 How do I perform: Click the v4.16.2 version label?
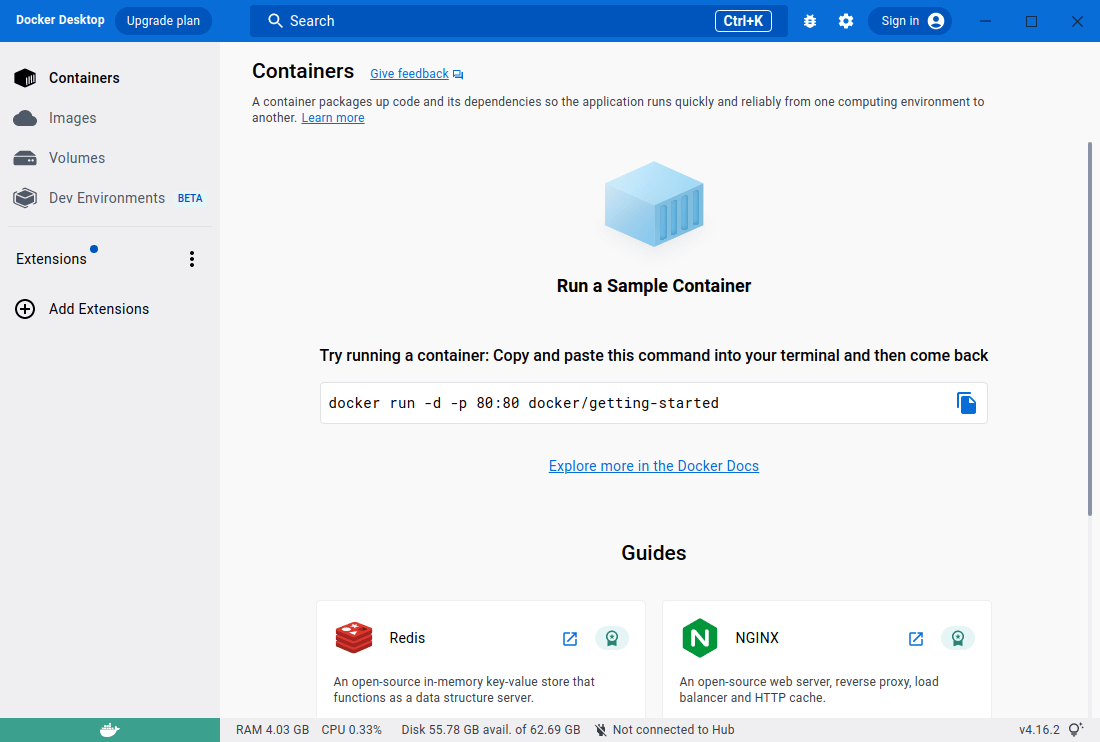click(x=1039, y=729)
